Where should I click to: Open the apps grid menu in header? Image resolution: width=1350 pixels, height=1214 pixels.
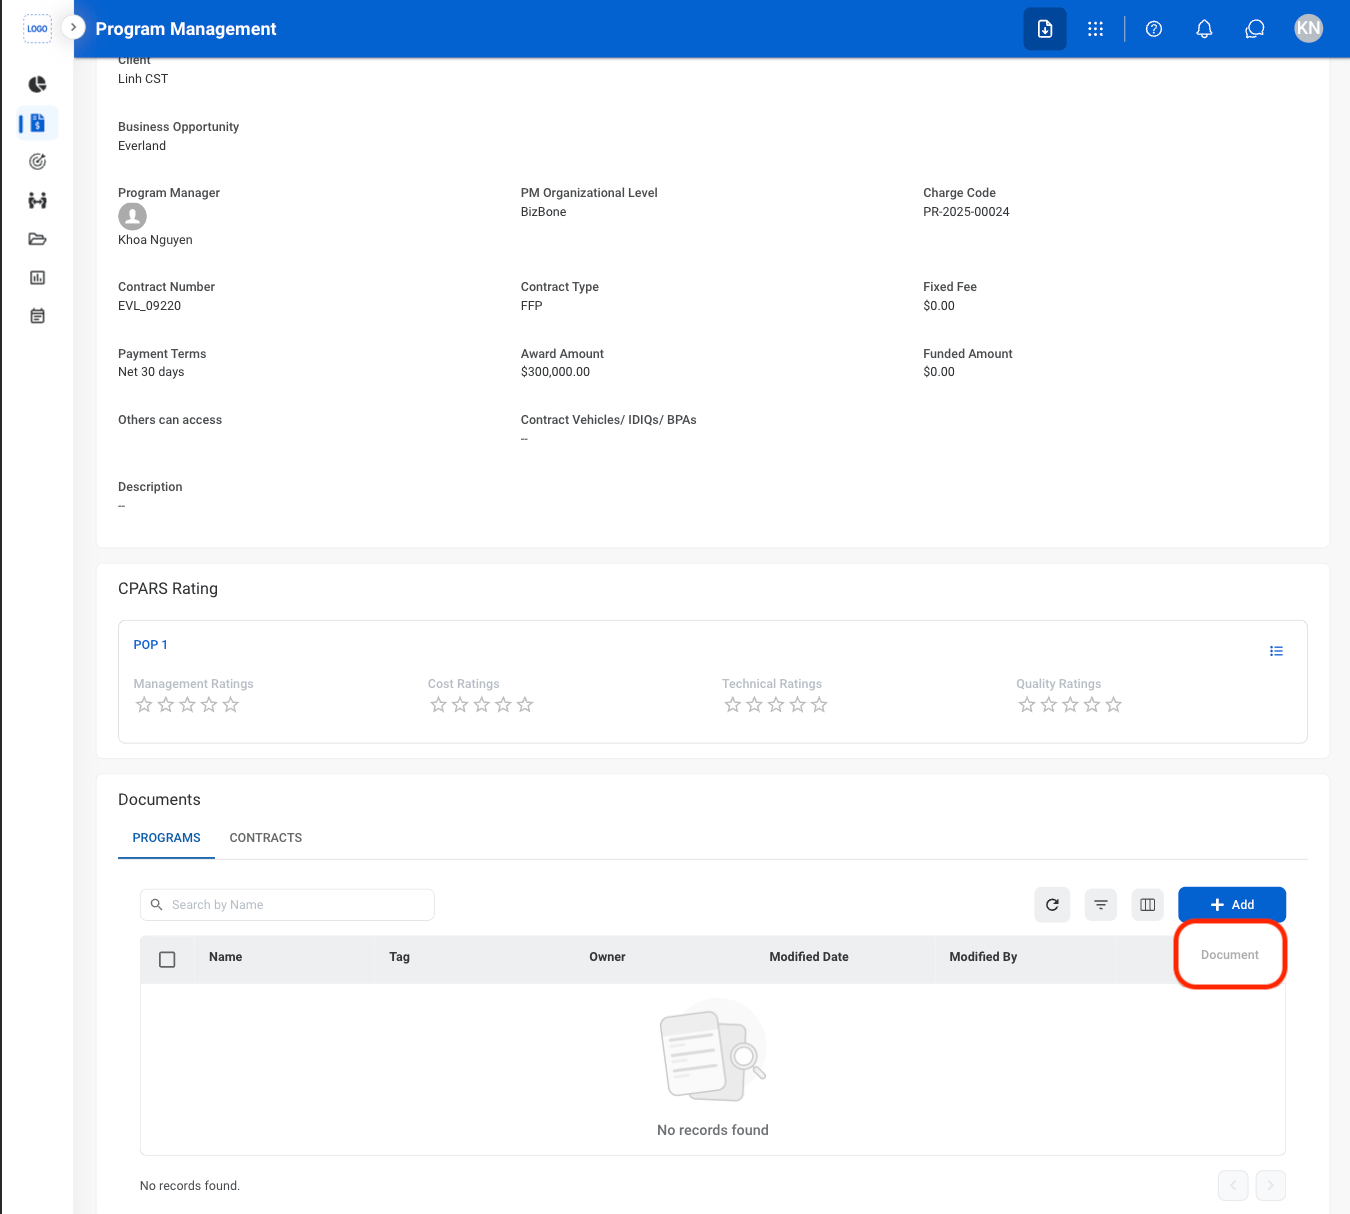point(1095,29)
